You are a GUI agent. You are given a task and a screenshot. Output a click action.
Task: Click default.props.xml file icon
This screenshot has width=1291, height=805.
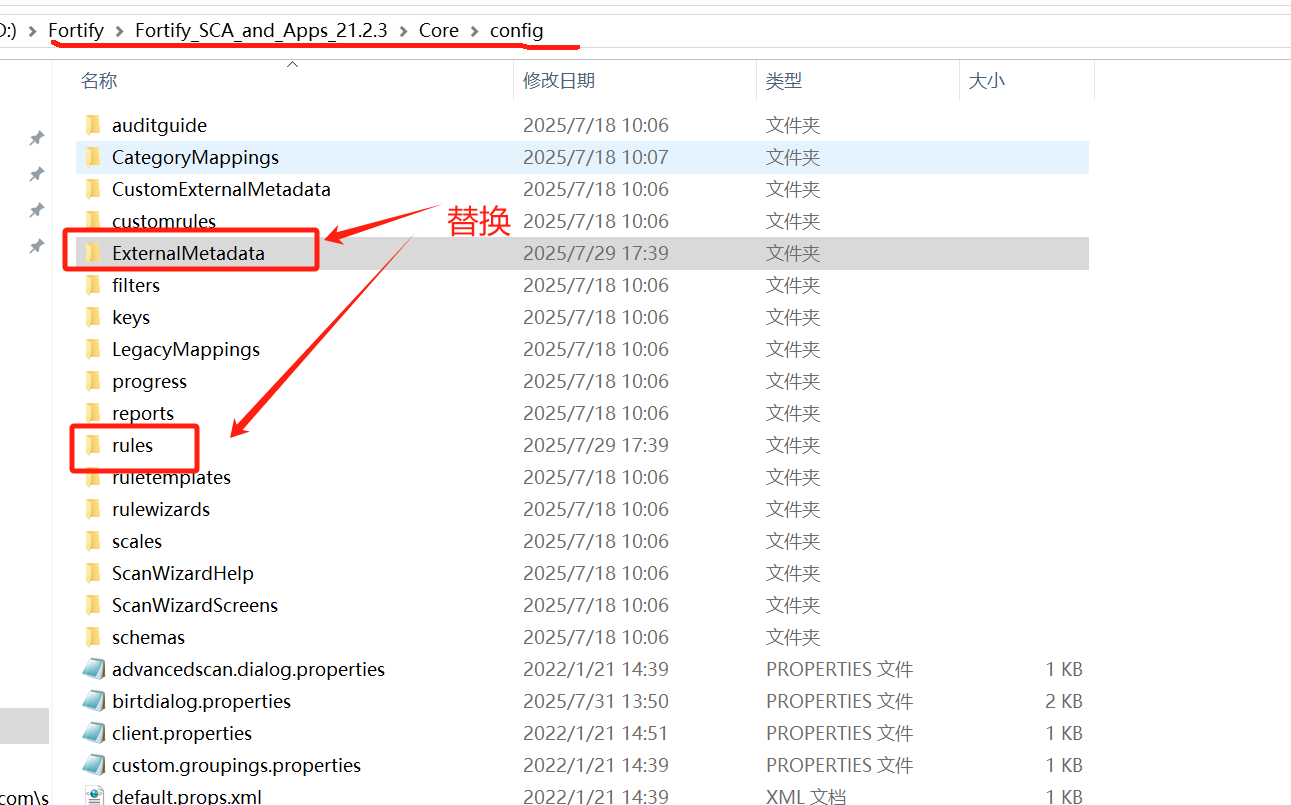point(94,796)
